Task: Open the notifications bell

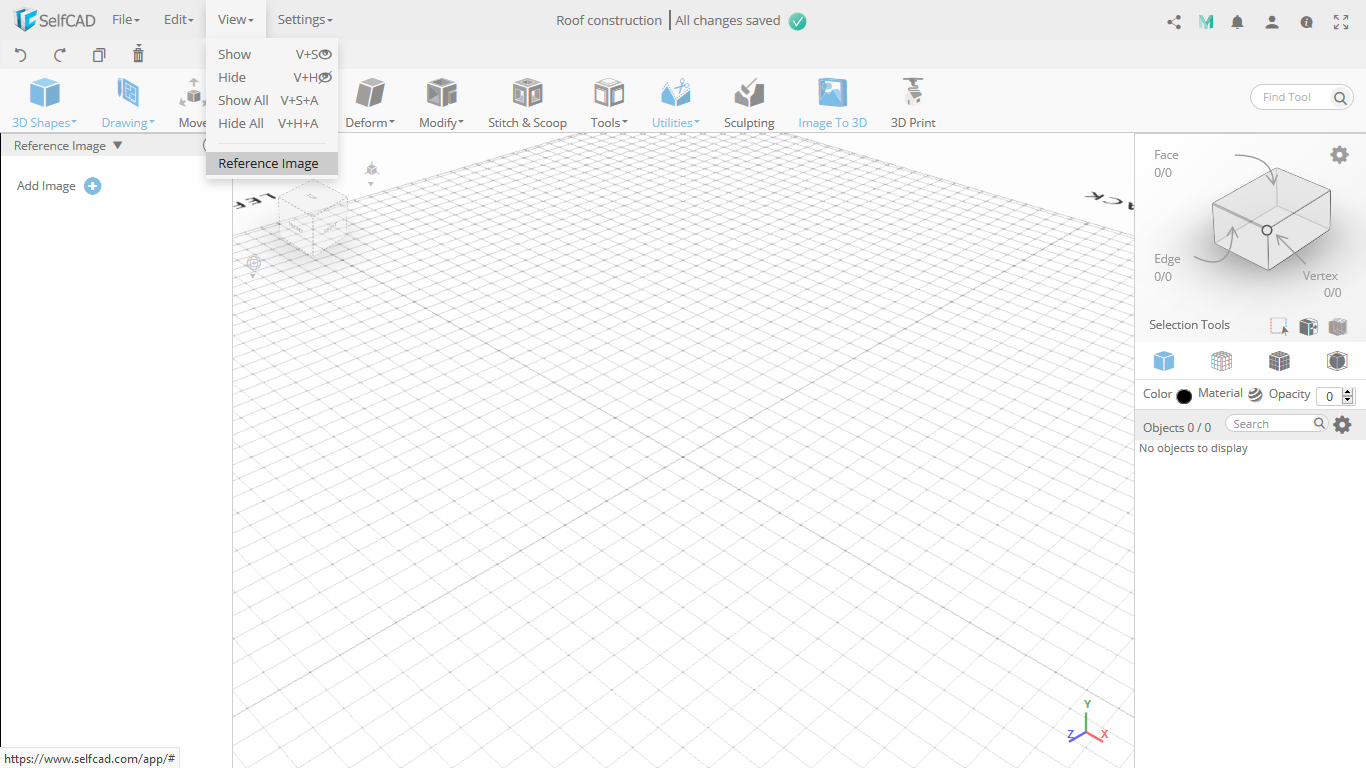Action: (x=1238, y=21)
